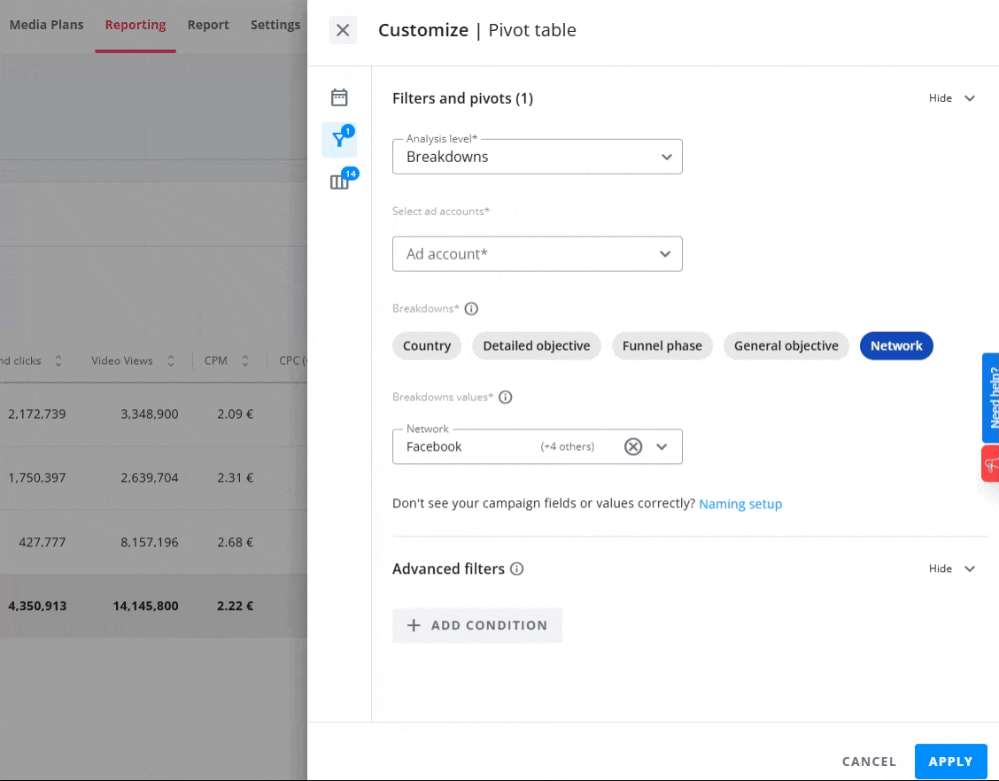Toggle the General objective breakdown chip
This screenshot has width=999, height=781.
click(786, 346)
